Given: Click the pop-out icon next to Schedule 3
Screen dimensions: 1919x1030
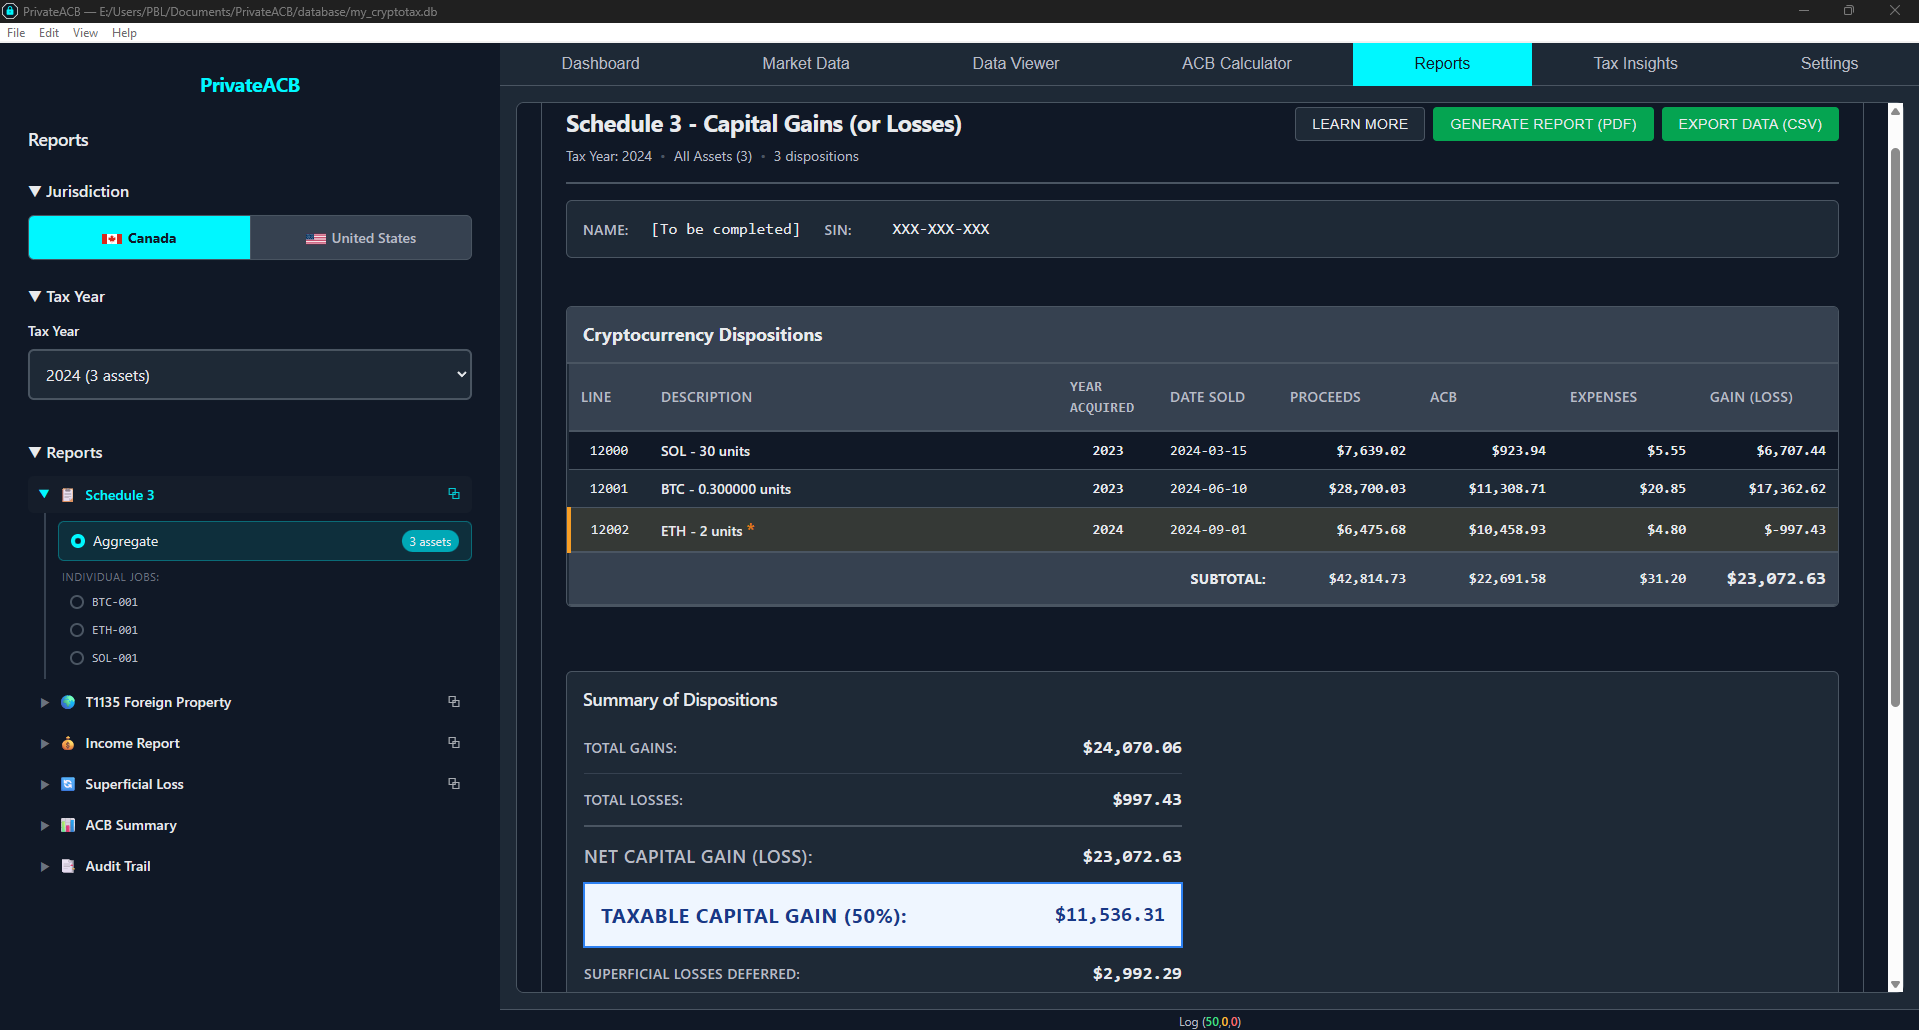Looking at the screenshot, I should click(454, 494).
